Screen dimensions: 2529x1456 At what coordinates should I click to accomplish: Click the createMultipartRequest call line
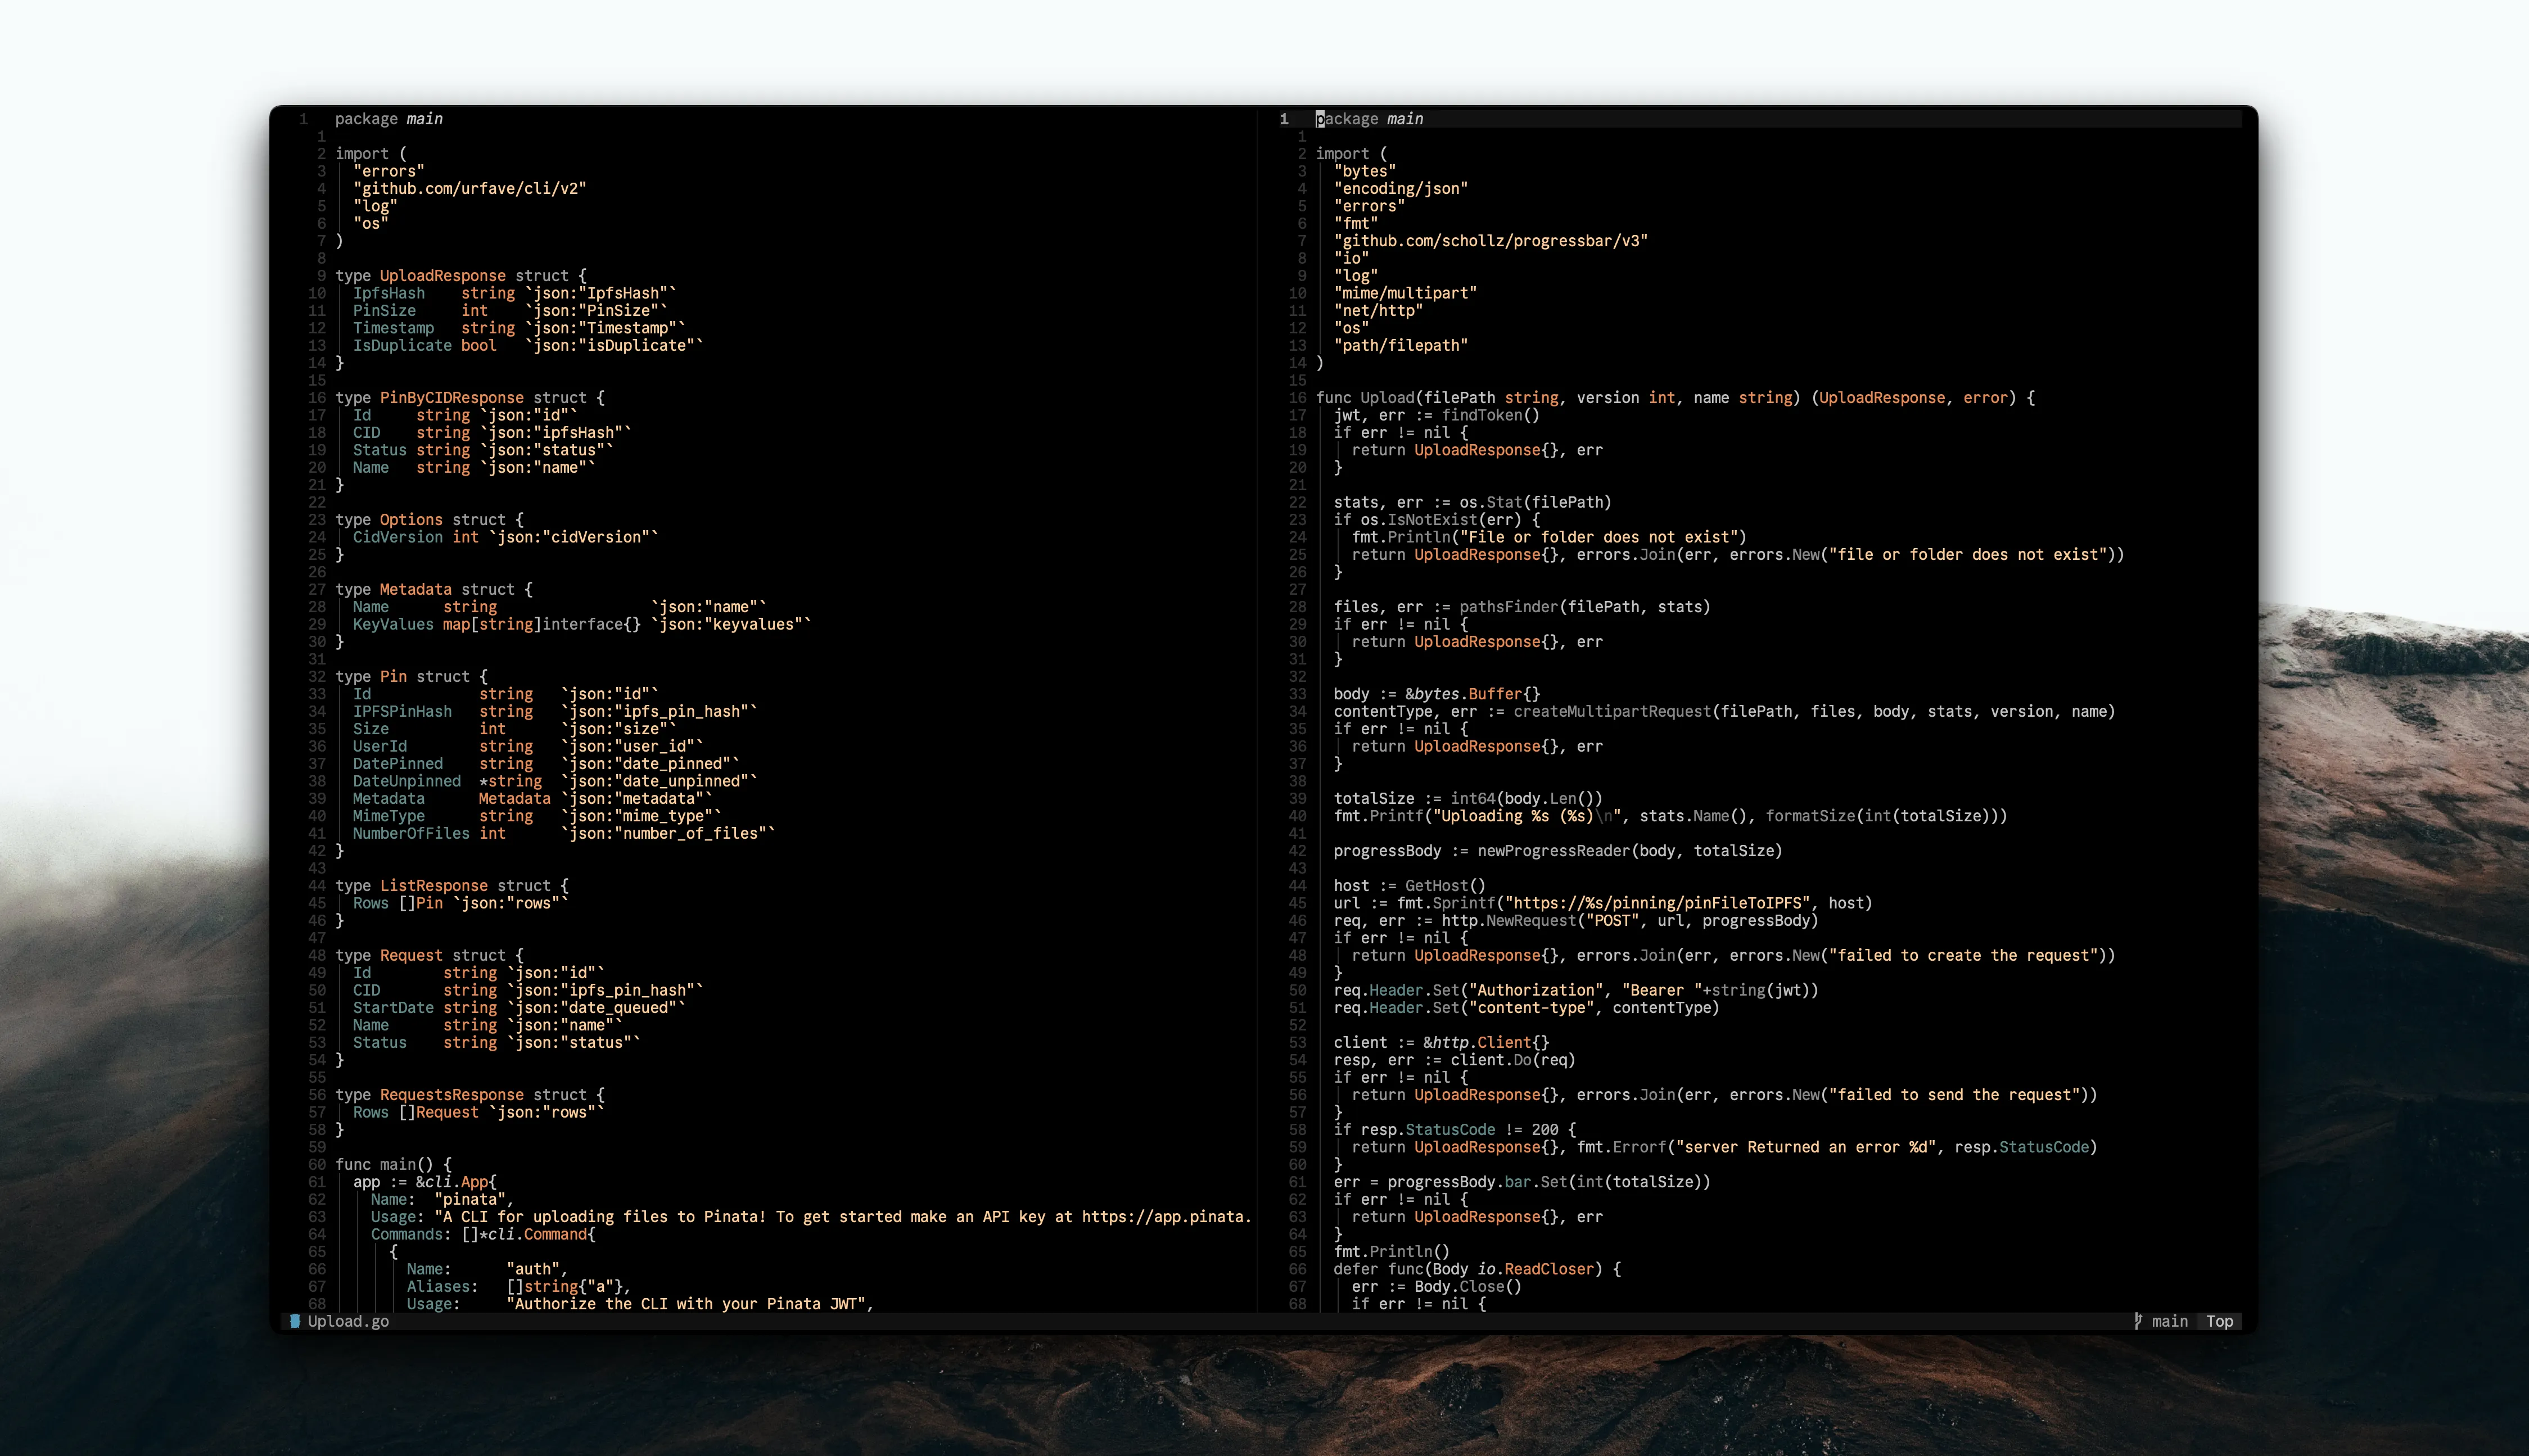tap(1724, 711)
